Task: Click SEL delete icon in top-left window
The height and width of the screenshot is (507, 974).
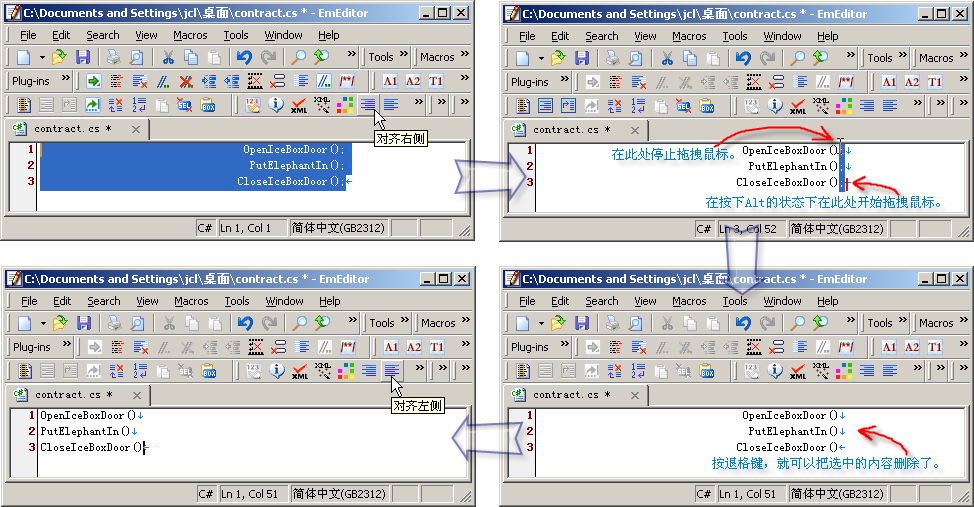Action: pyautogui.click(x=184, y=105)
